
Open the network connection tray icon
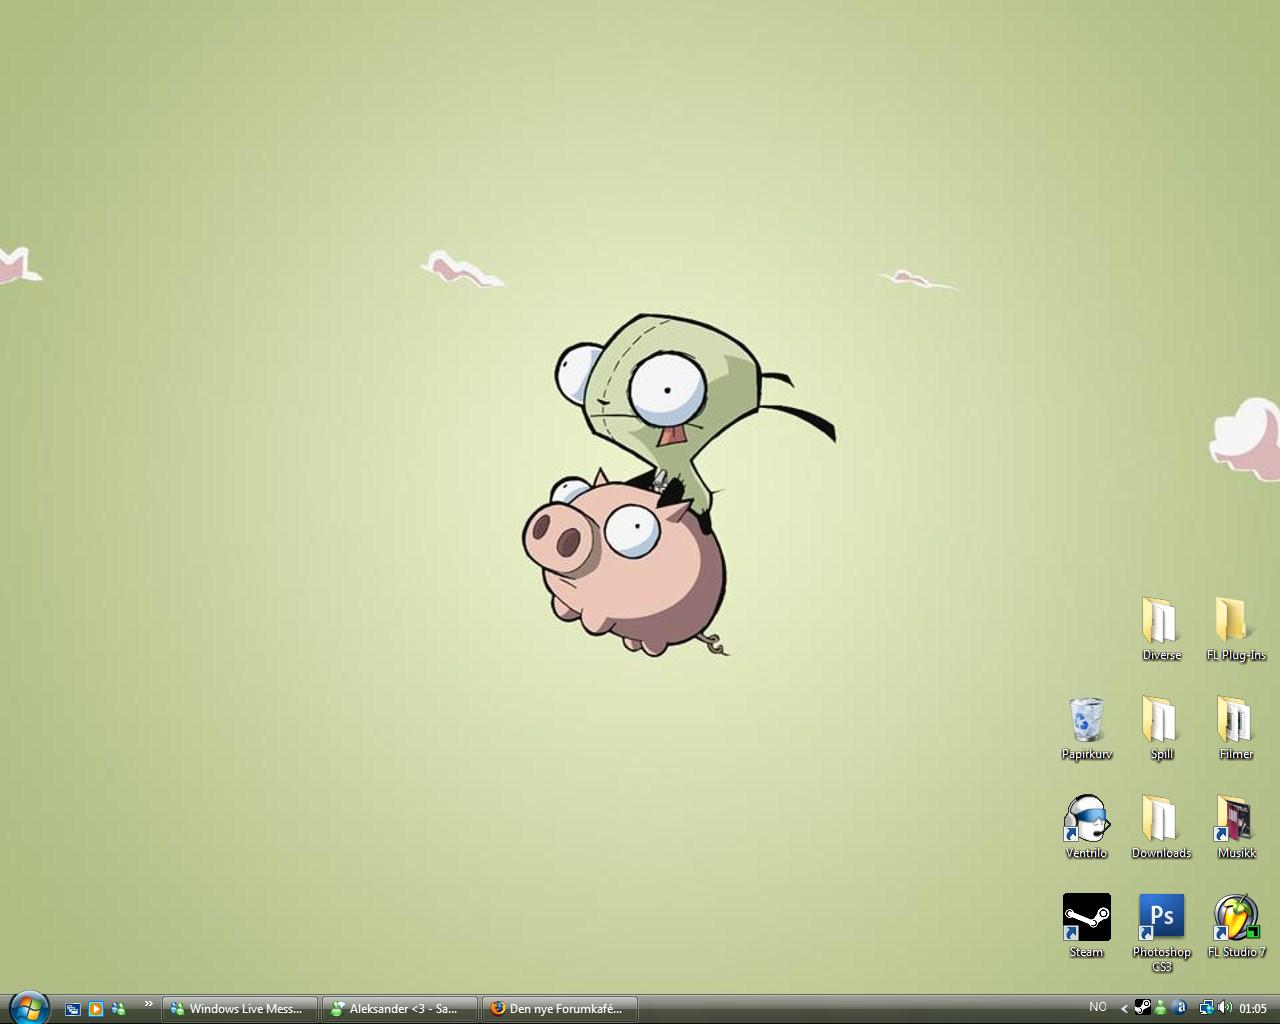pyautogui.click(x=1206, y=1008)
